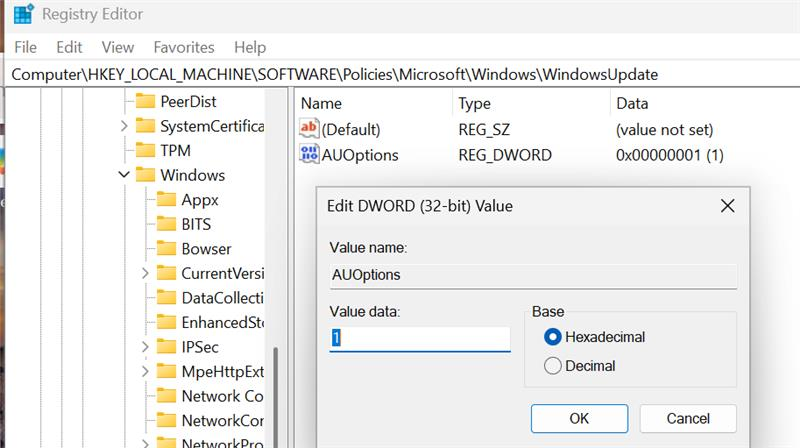Close the Edit DWORD dialog with X
This screenshot has height=448, width=800.
[728, 206]
